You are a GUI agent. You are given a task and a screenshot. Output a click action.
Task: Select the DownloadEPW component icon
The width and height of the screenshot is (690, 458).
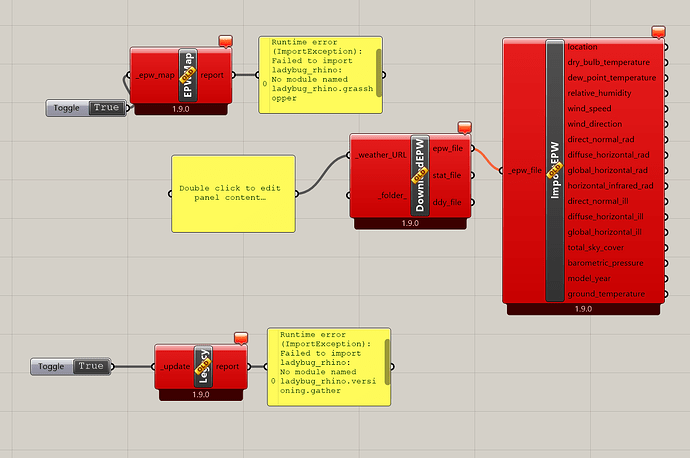(419, 175)
